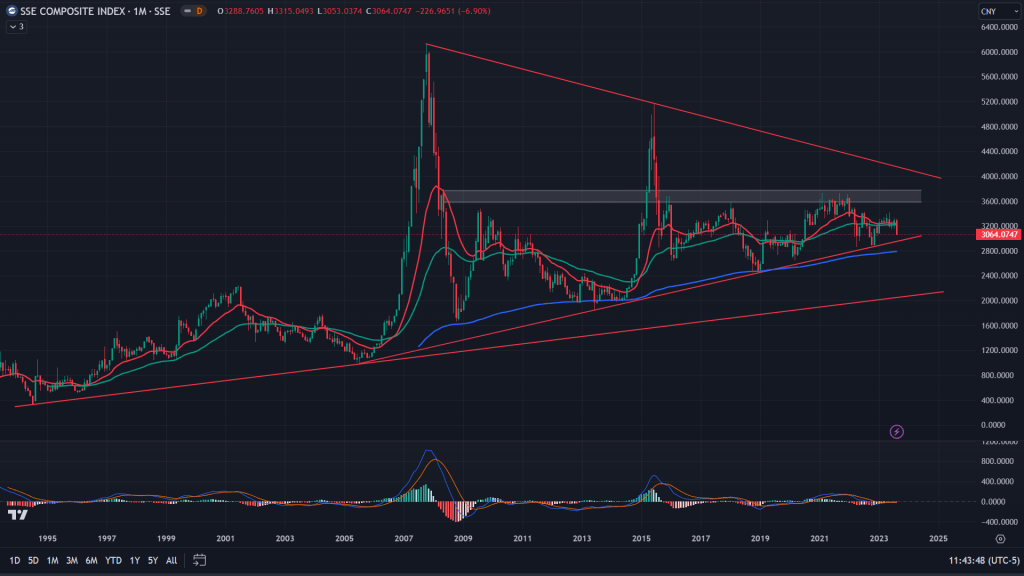This screenshot has height=576, width=1024.
Task: Open Go to date calendar icon
Action: [199, 560]
